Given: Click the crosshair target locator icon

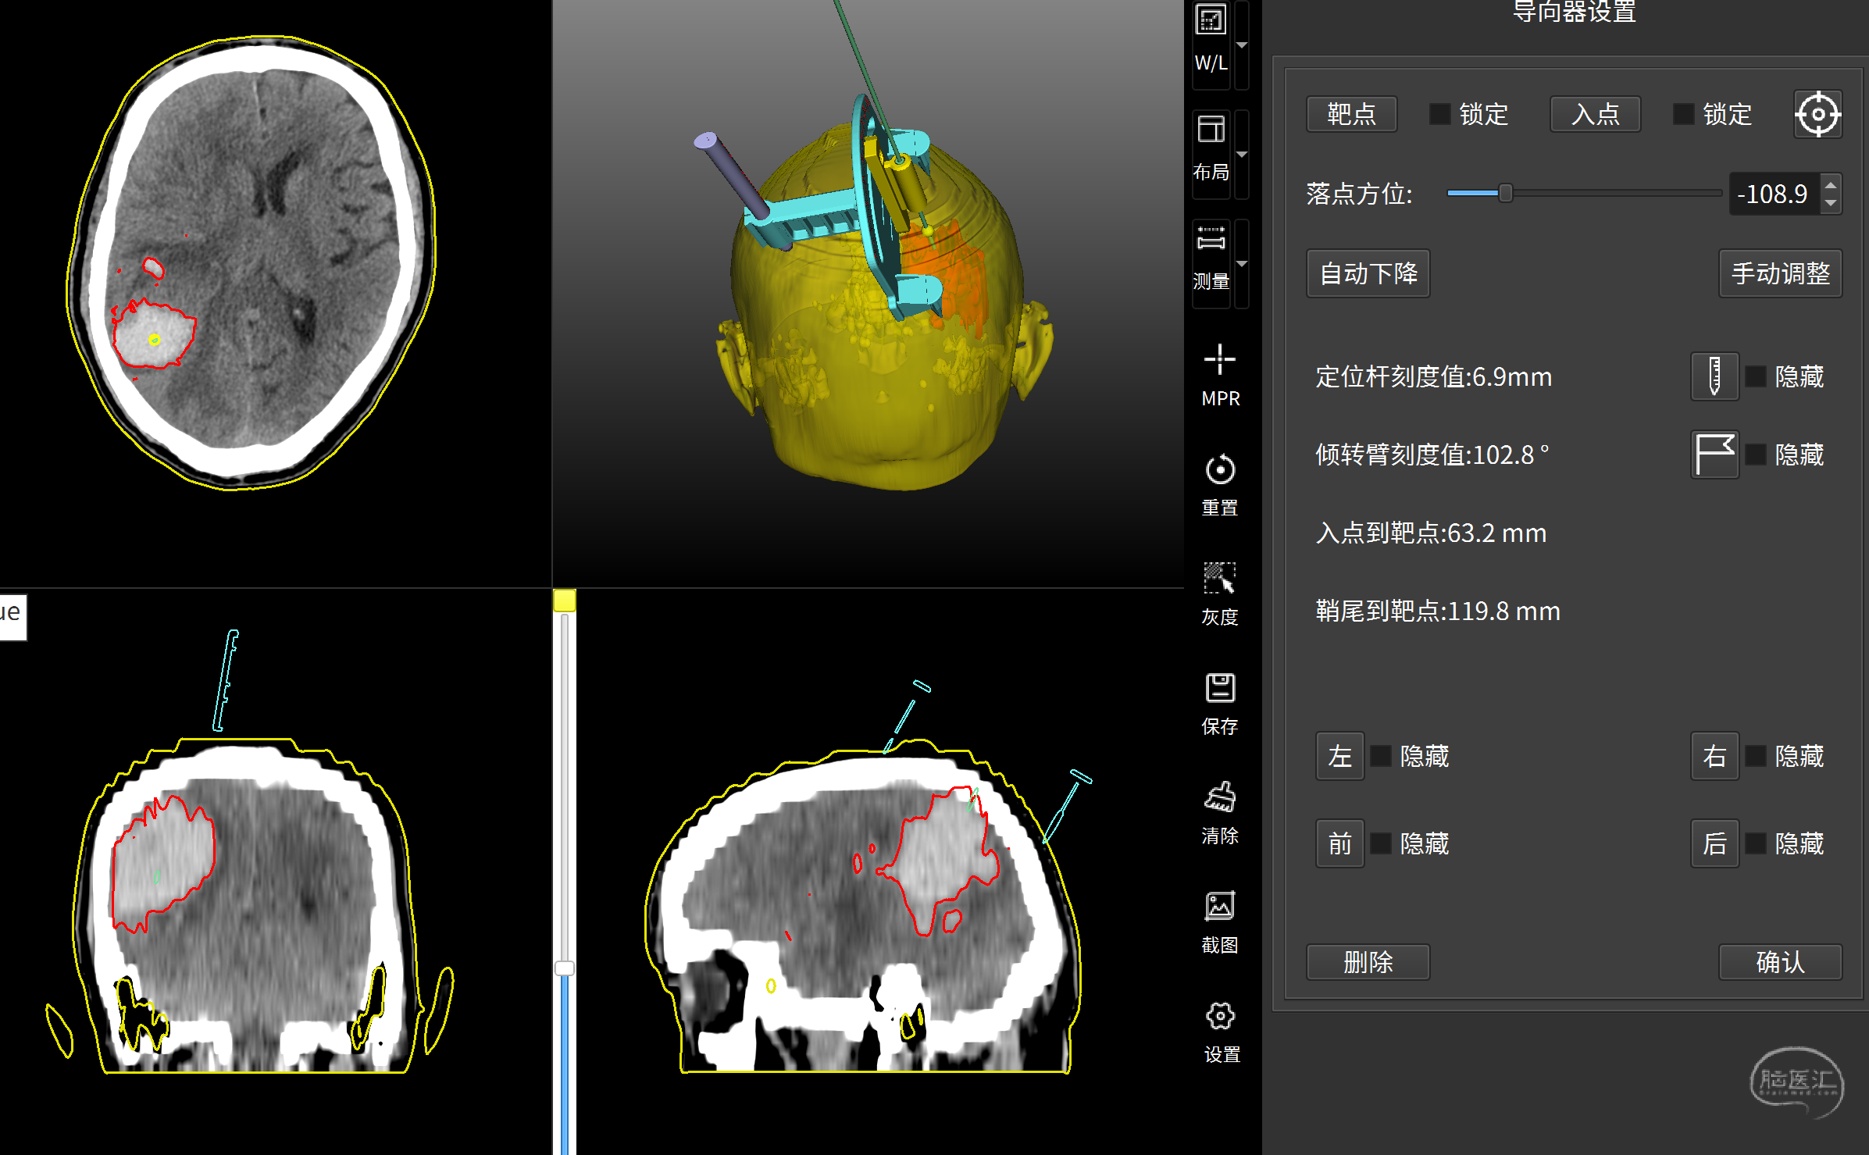Looking at the screenshot, I should [x=1817, y=114].
